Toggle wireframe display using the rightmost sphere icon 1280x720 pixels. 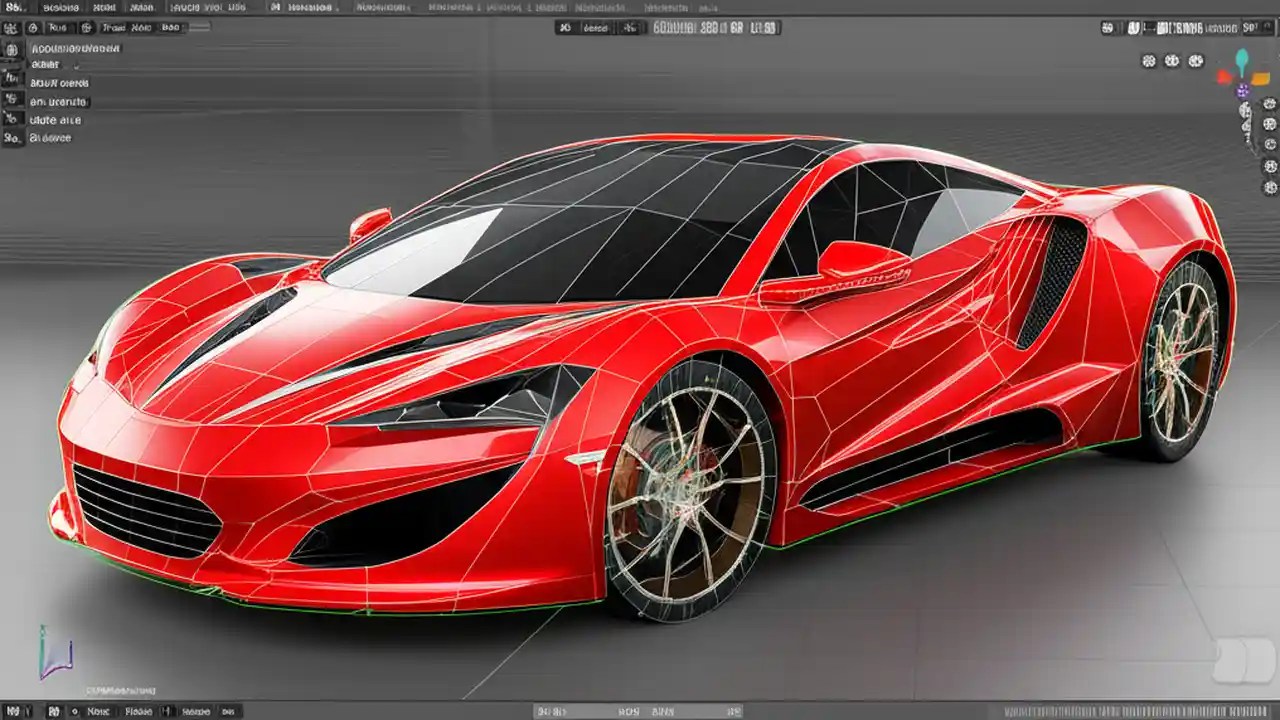coord(1196,60)
